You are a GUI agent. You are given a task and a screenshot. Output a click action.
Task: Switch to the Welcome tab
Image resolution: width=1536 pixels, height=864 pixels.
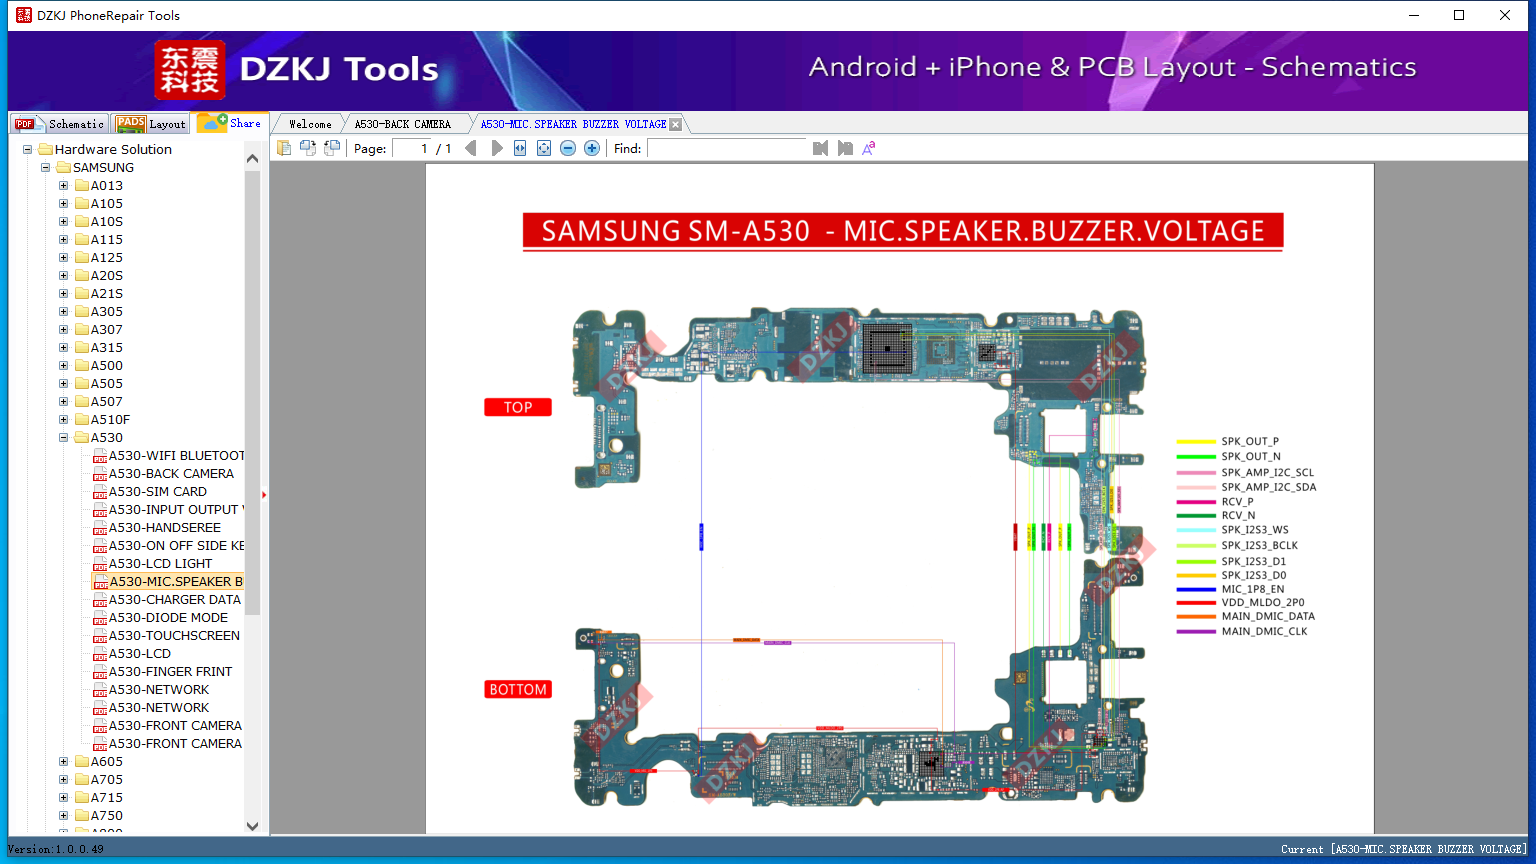(310, 124)
